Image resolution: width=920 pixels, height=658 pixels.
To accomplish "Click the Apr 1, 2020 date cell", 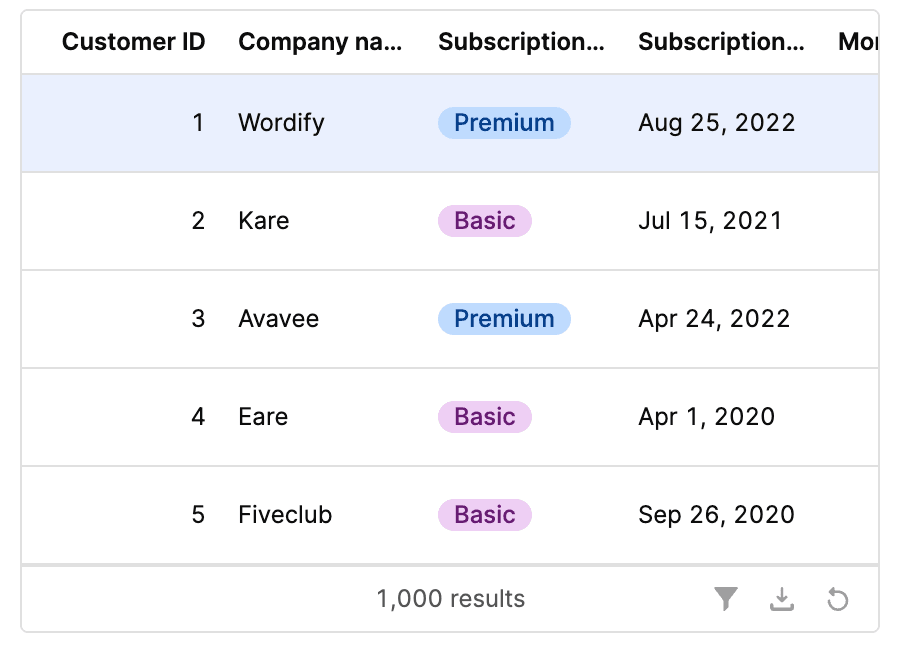I will (x=706, y=417).
